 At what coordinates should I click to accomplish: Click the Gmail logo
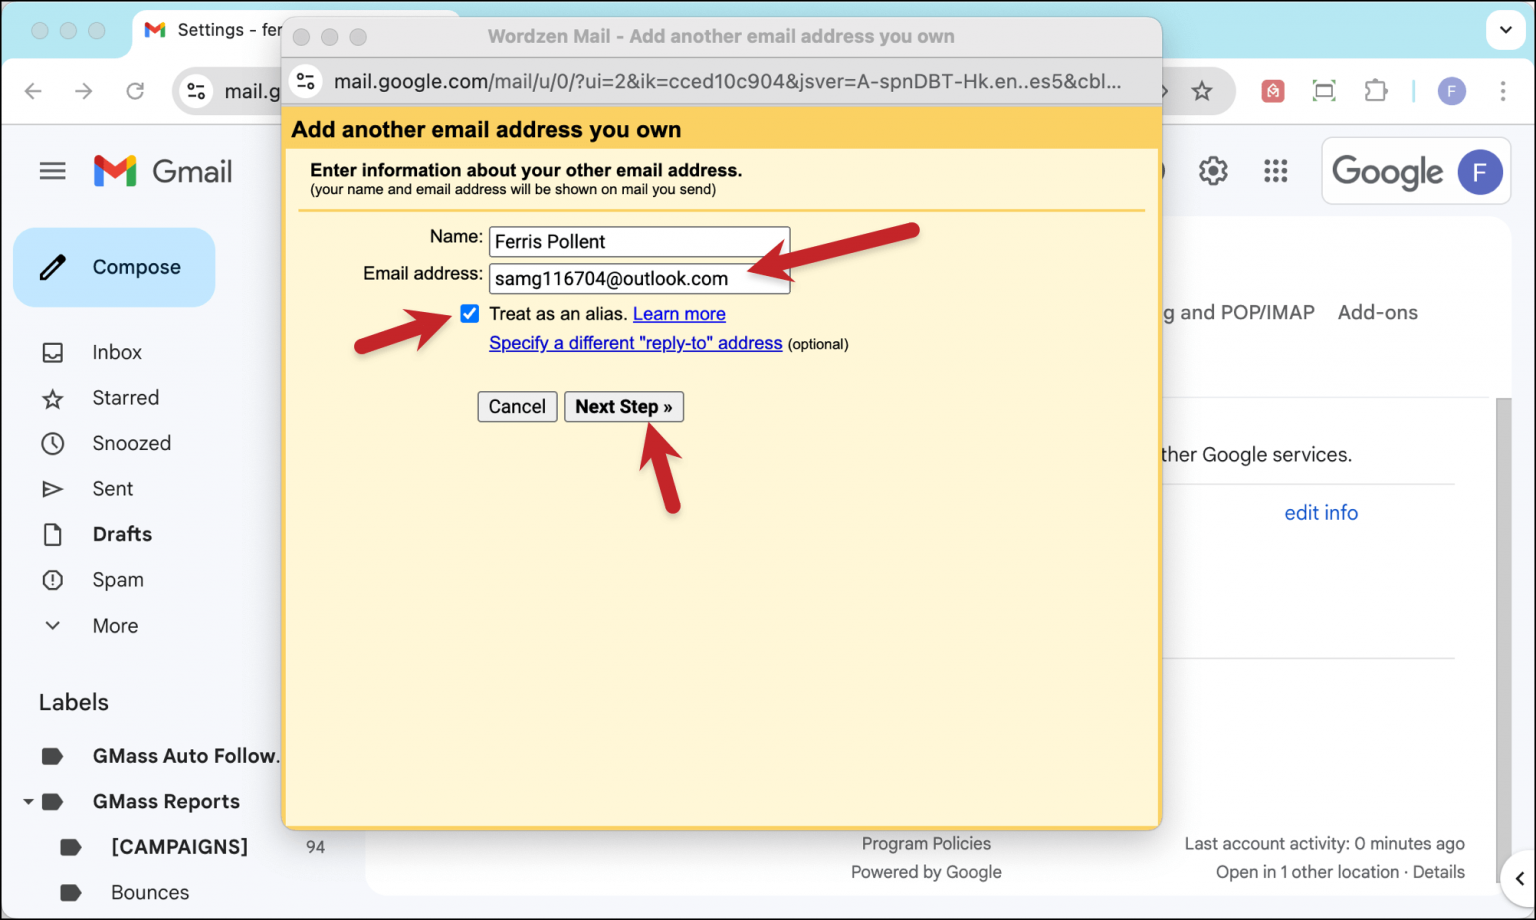[163, 170]
